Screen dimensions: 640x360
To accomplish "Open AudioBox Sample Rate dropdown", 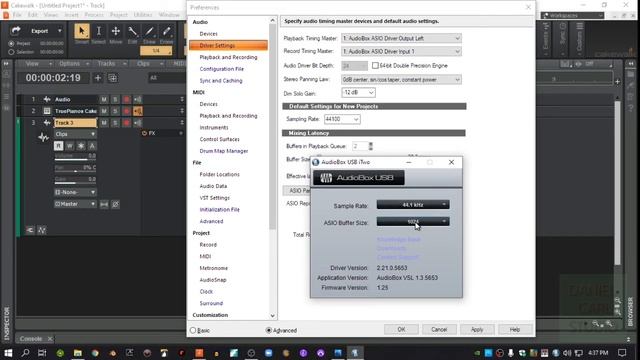I will coord(413,205).
